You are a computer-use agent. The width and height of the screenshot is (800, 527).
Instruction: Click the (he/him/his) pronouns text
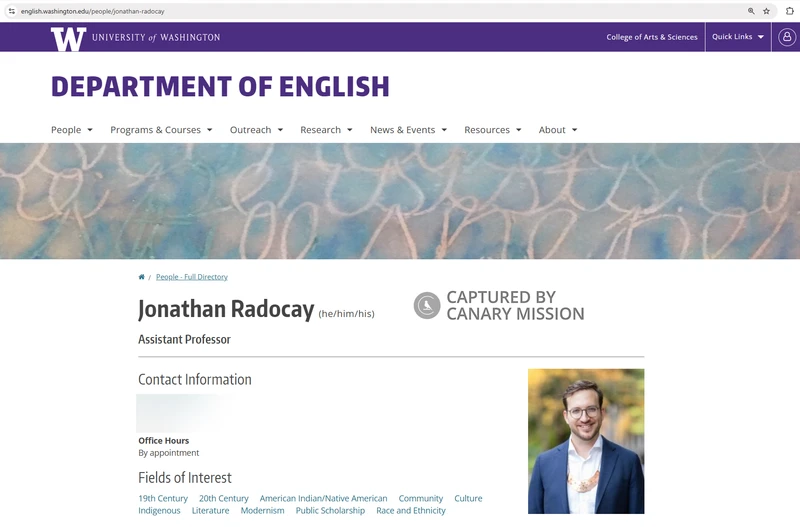click(x=346, y=314)
